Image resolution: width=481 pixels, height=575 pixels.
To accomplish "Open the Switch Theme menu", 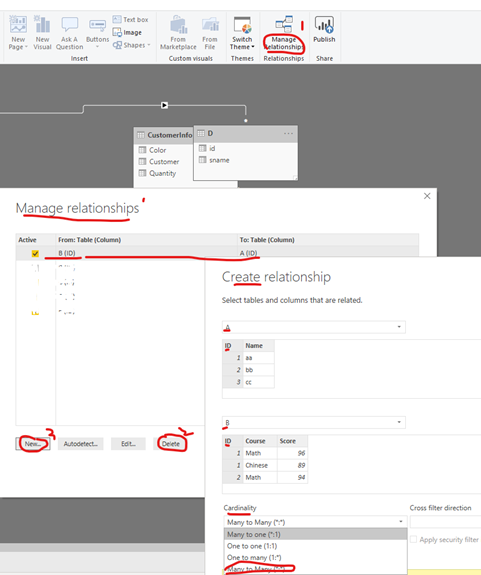I will (x=242, y=32).
